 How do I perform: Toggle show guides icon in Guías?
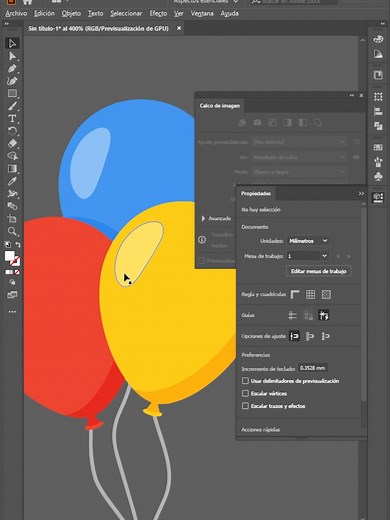coord(292,315)
